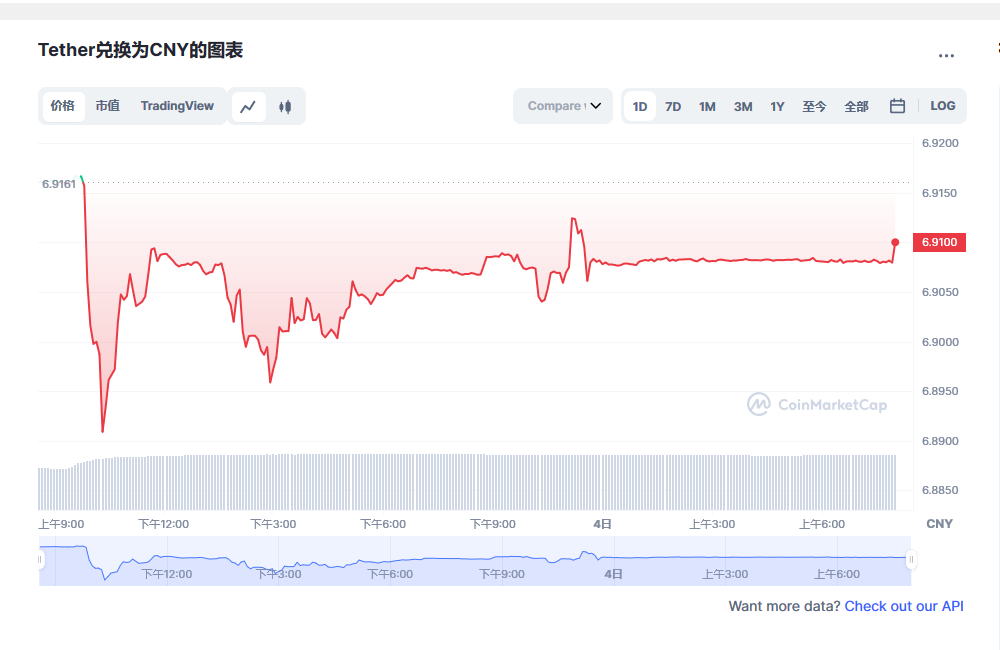Toggle LOG scale for the chart
This screenshot has height=650, width=1000.
point(943,105)
